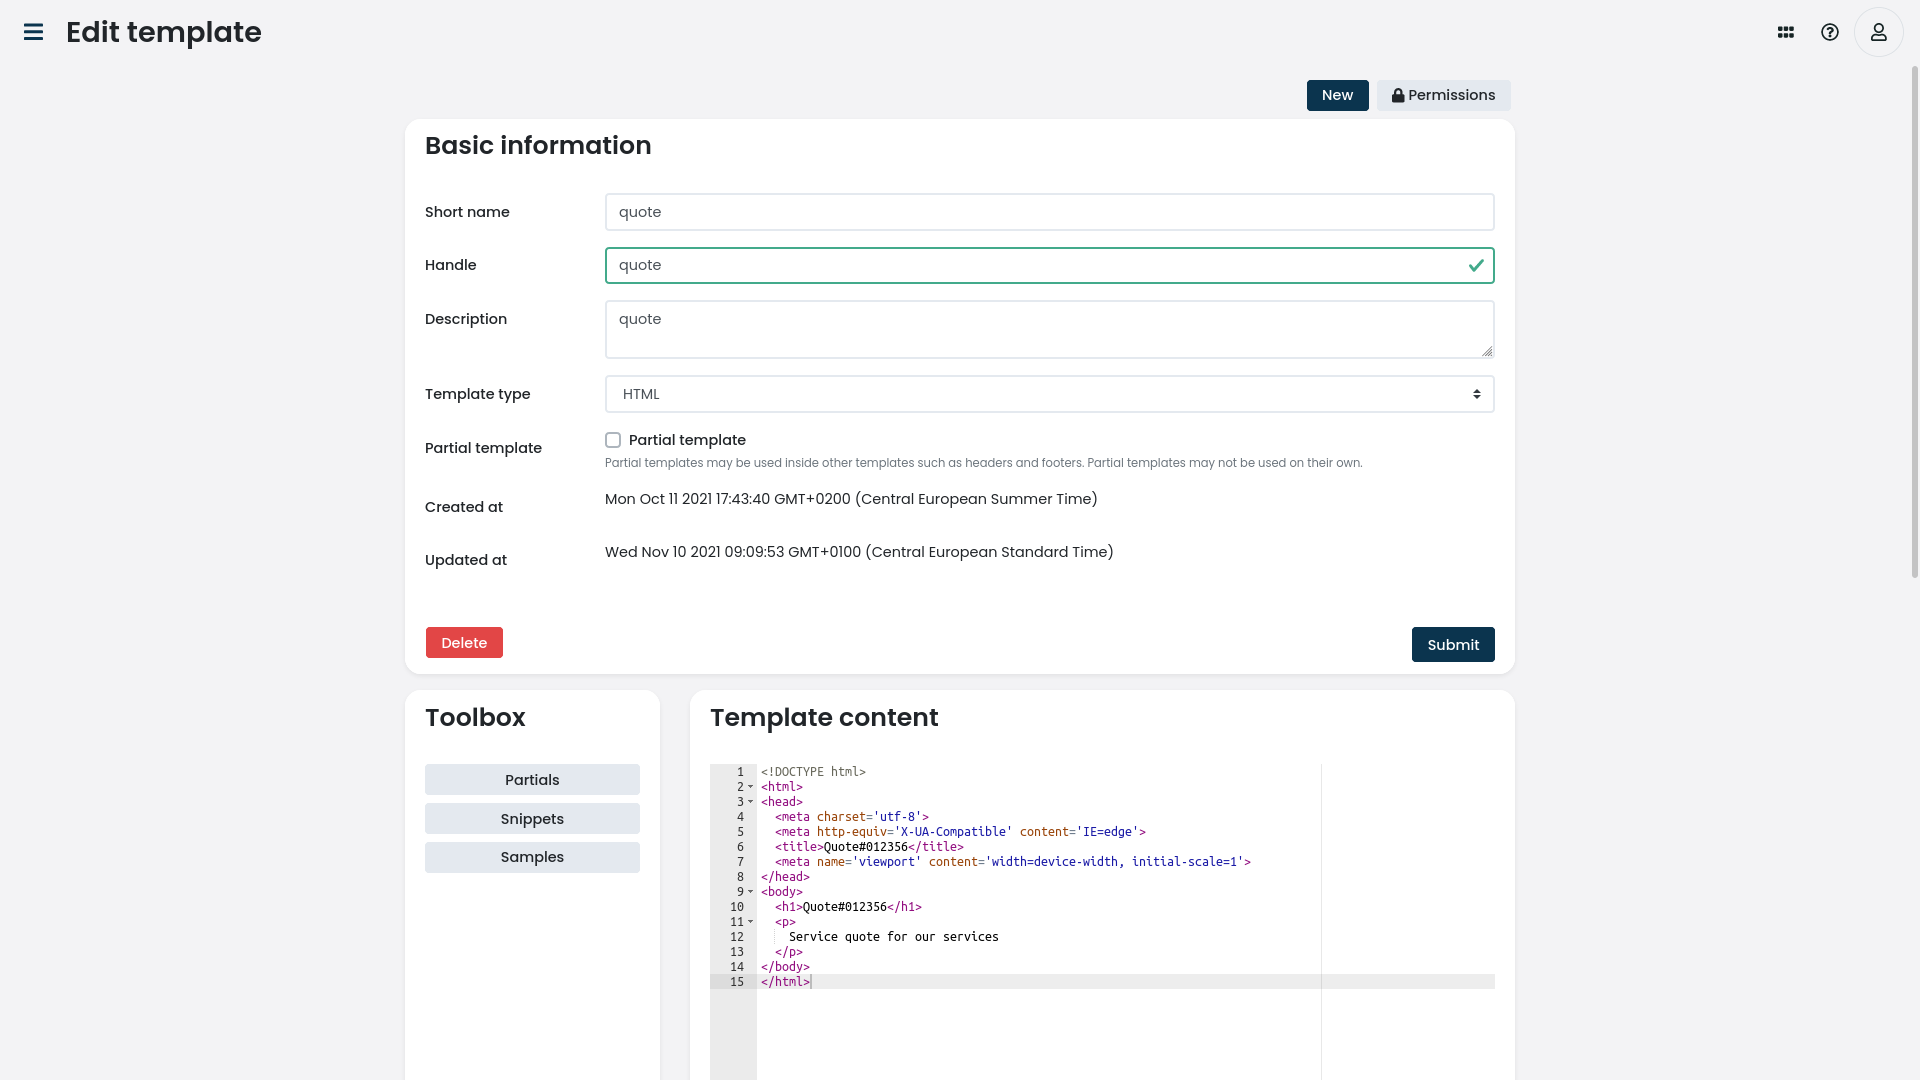Image resolution: width=1920 pixels, height=1080 pixels.
Task: Click the Updated at timestamp text
Action: click(x=859, y=552)
